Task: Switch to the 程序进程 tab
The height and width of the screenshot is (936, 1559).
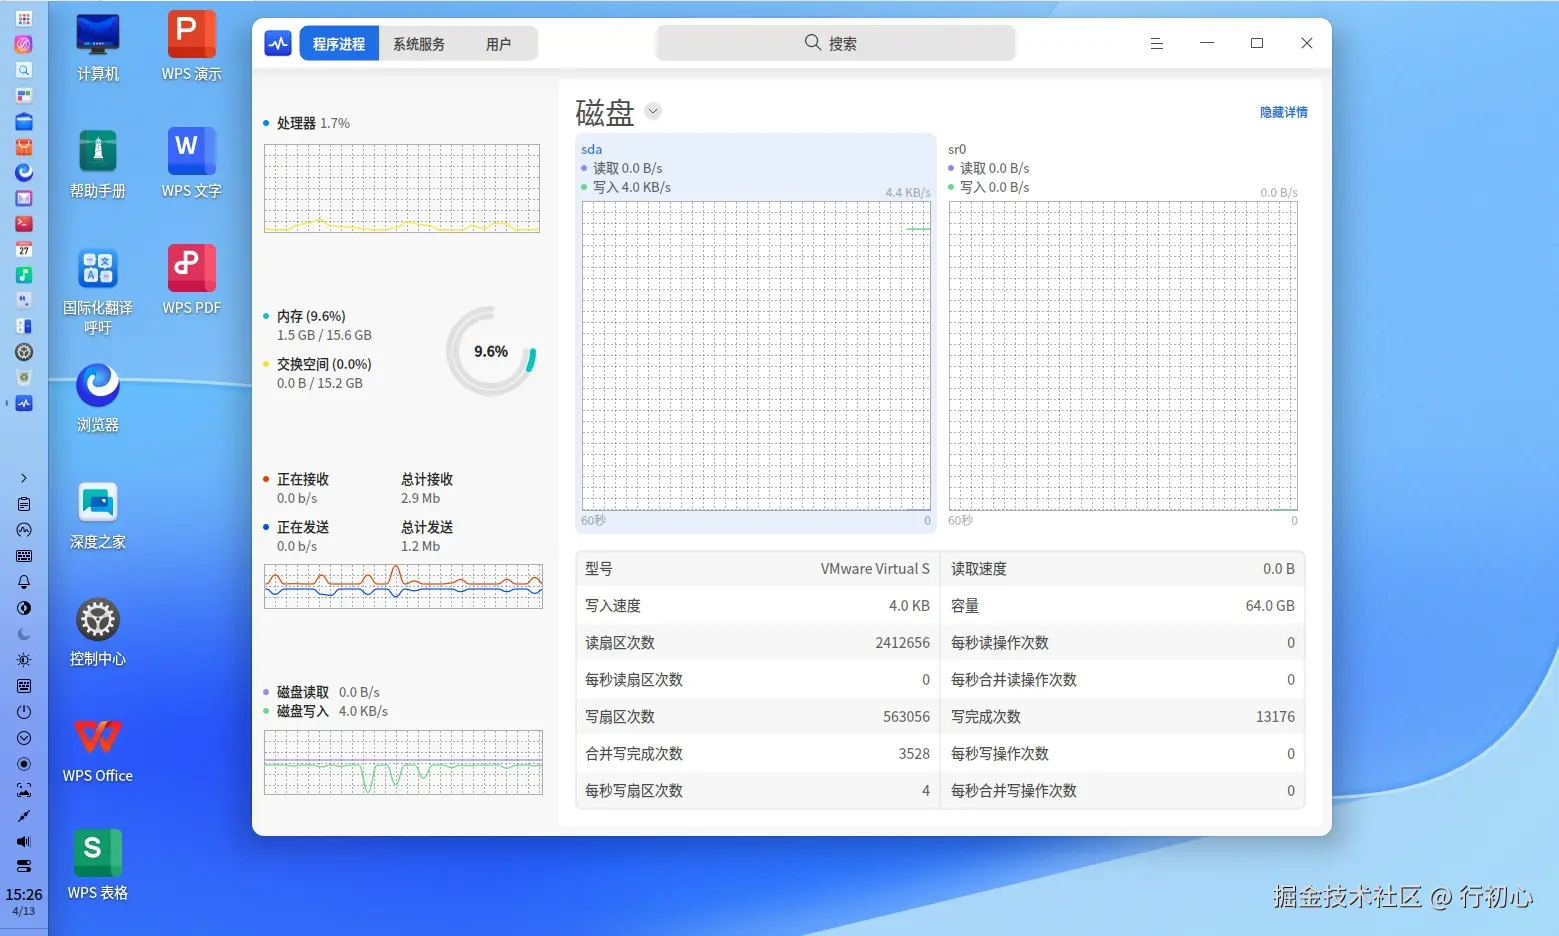Action: pyautogui.click(x=339, y=44)
